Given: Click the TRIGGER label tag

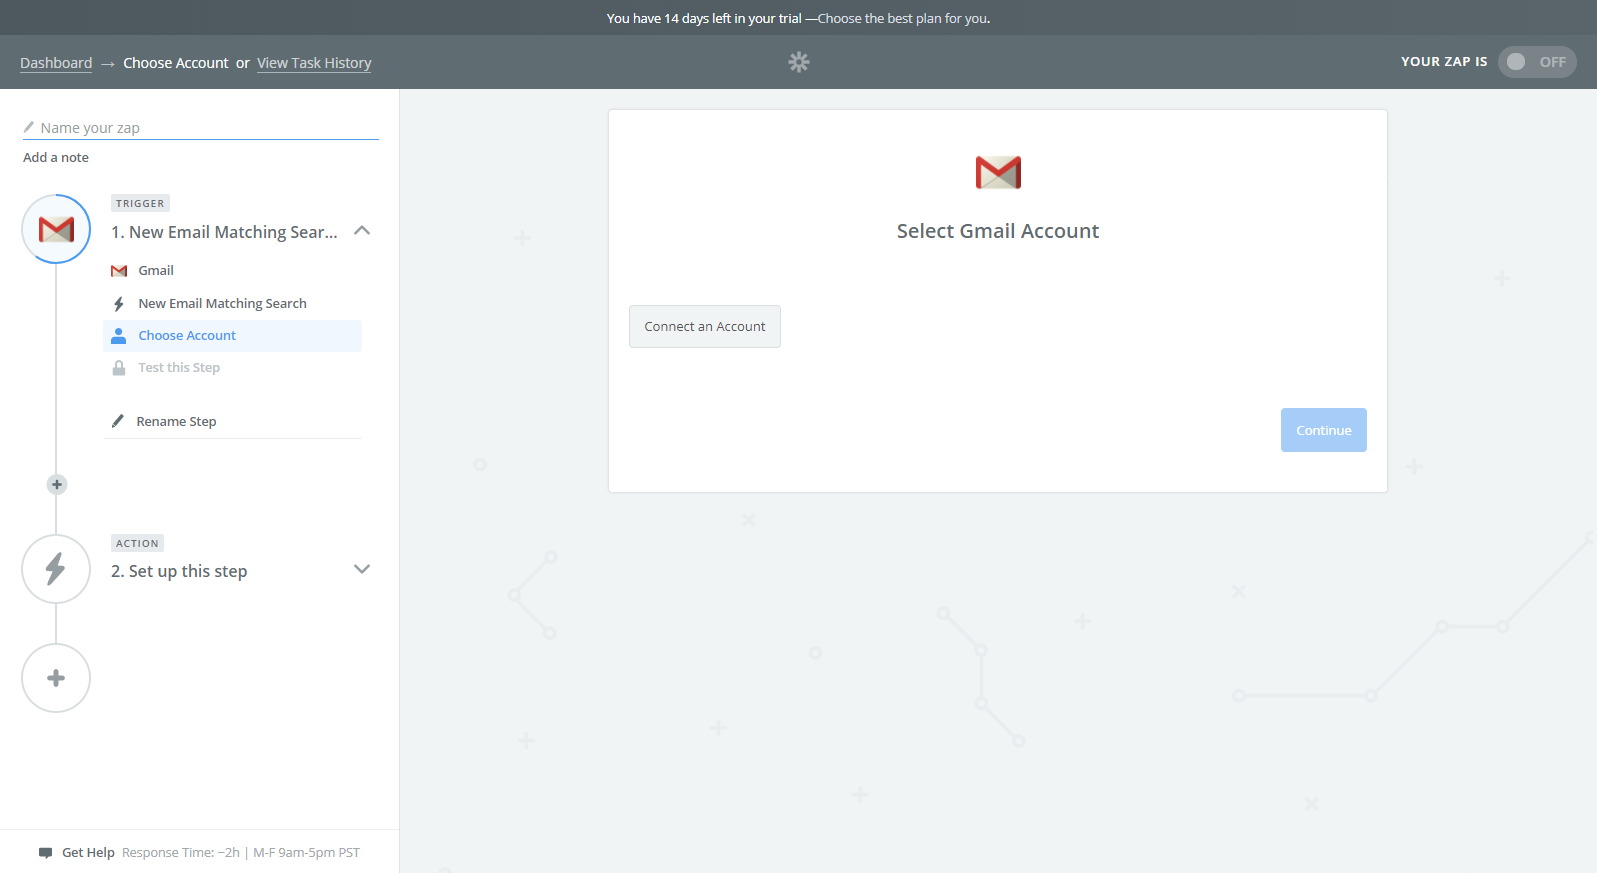Looking at the screenshot, I should [x=140, y=203].
